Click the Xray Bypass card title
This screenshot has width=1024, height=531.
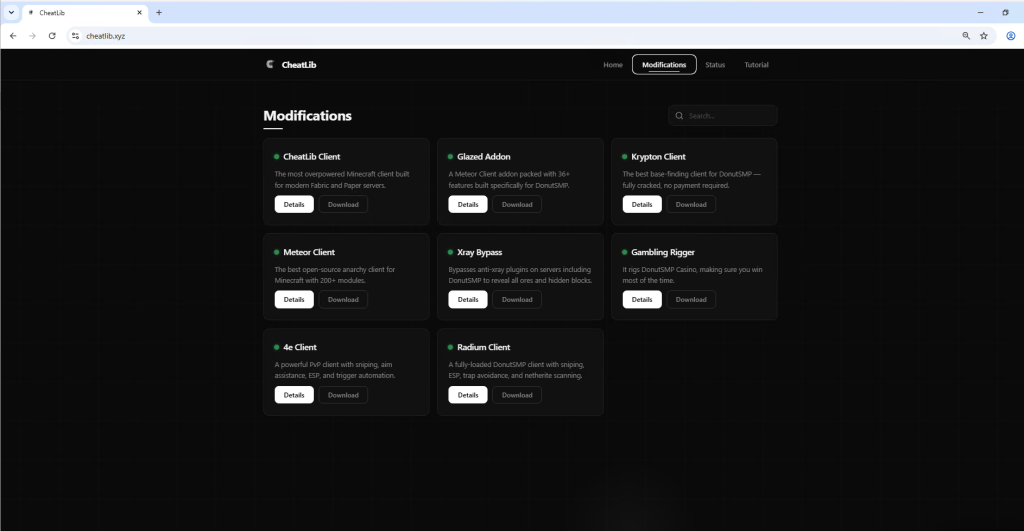pyautogui.click(x=479, y=252)
